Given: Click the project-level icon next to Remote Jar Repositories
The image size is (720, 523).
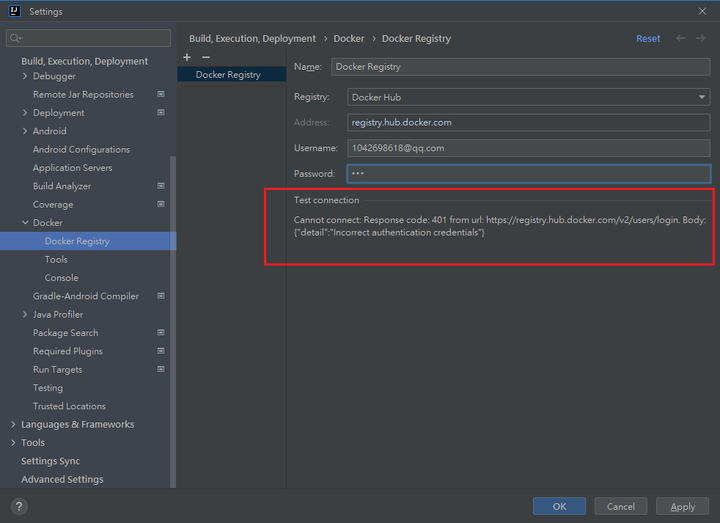Looking at the screenshot, I should coord(161,94).
